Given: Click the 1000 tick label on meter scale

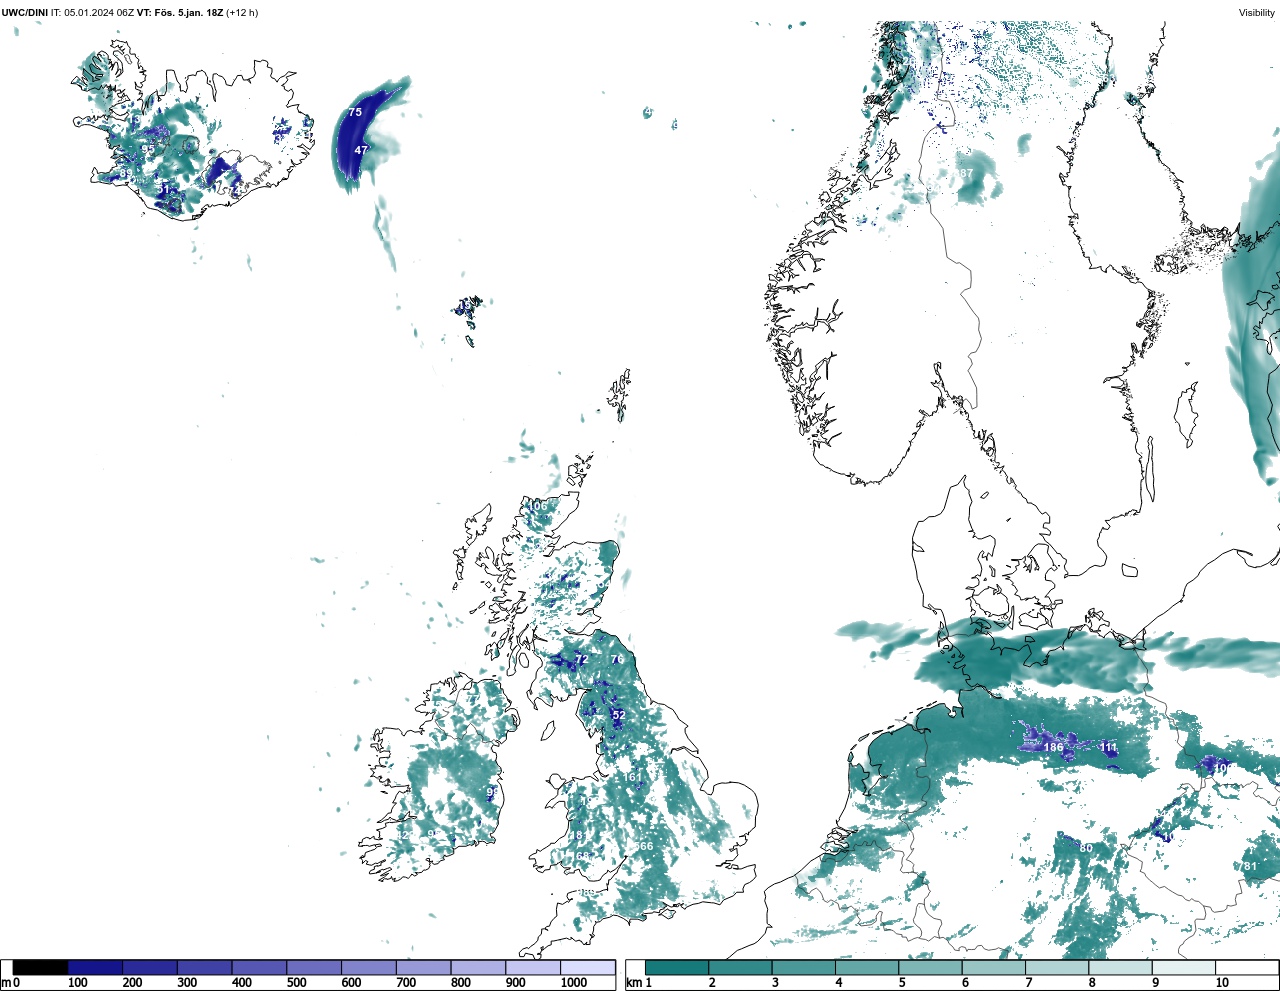Looking at the screenshot, I should (x=573, y=983).
